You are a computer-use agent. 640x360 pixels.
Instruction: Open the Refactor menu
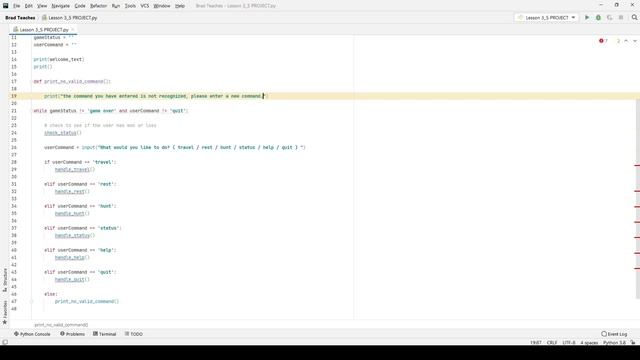pyautogui.click(x=98, y=6)
